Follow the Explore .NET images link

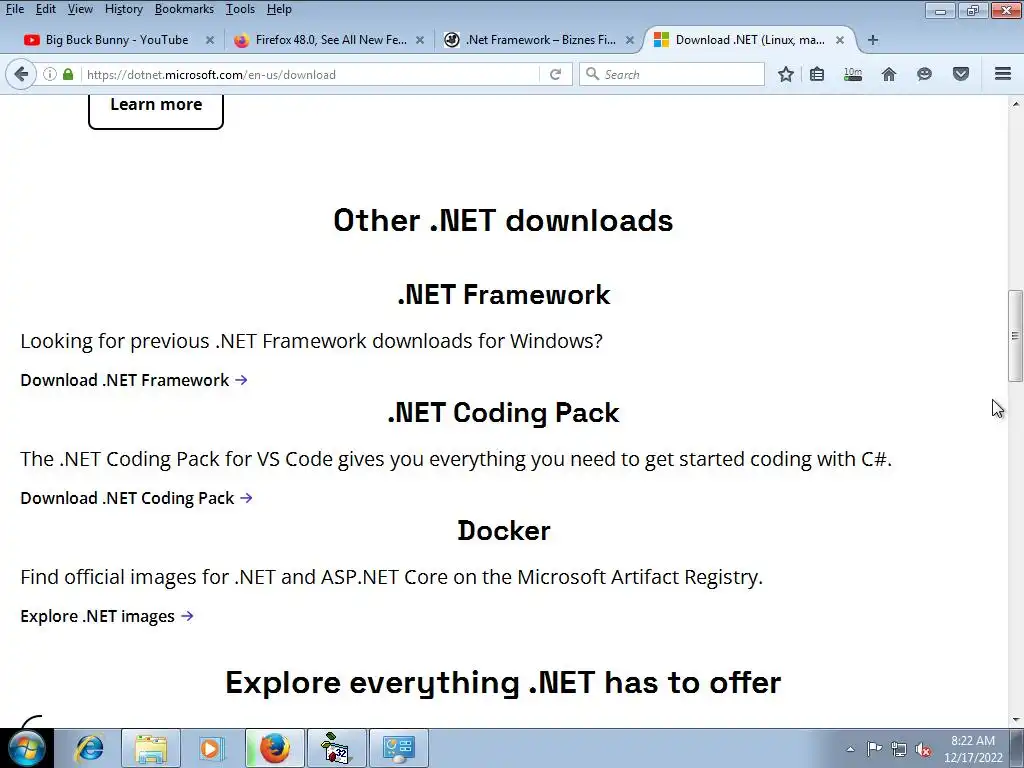click(x=106, y=616)
